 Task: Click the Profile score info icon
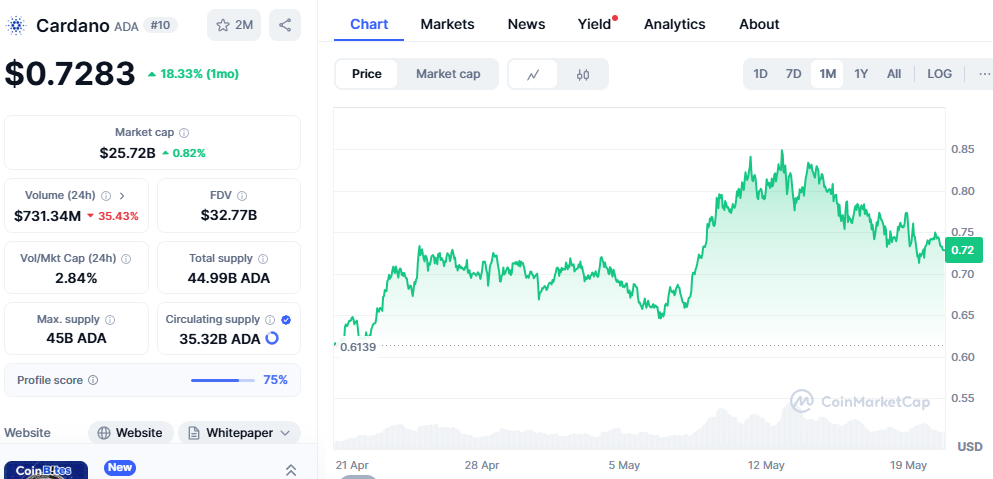tap(93, 380)
